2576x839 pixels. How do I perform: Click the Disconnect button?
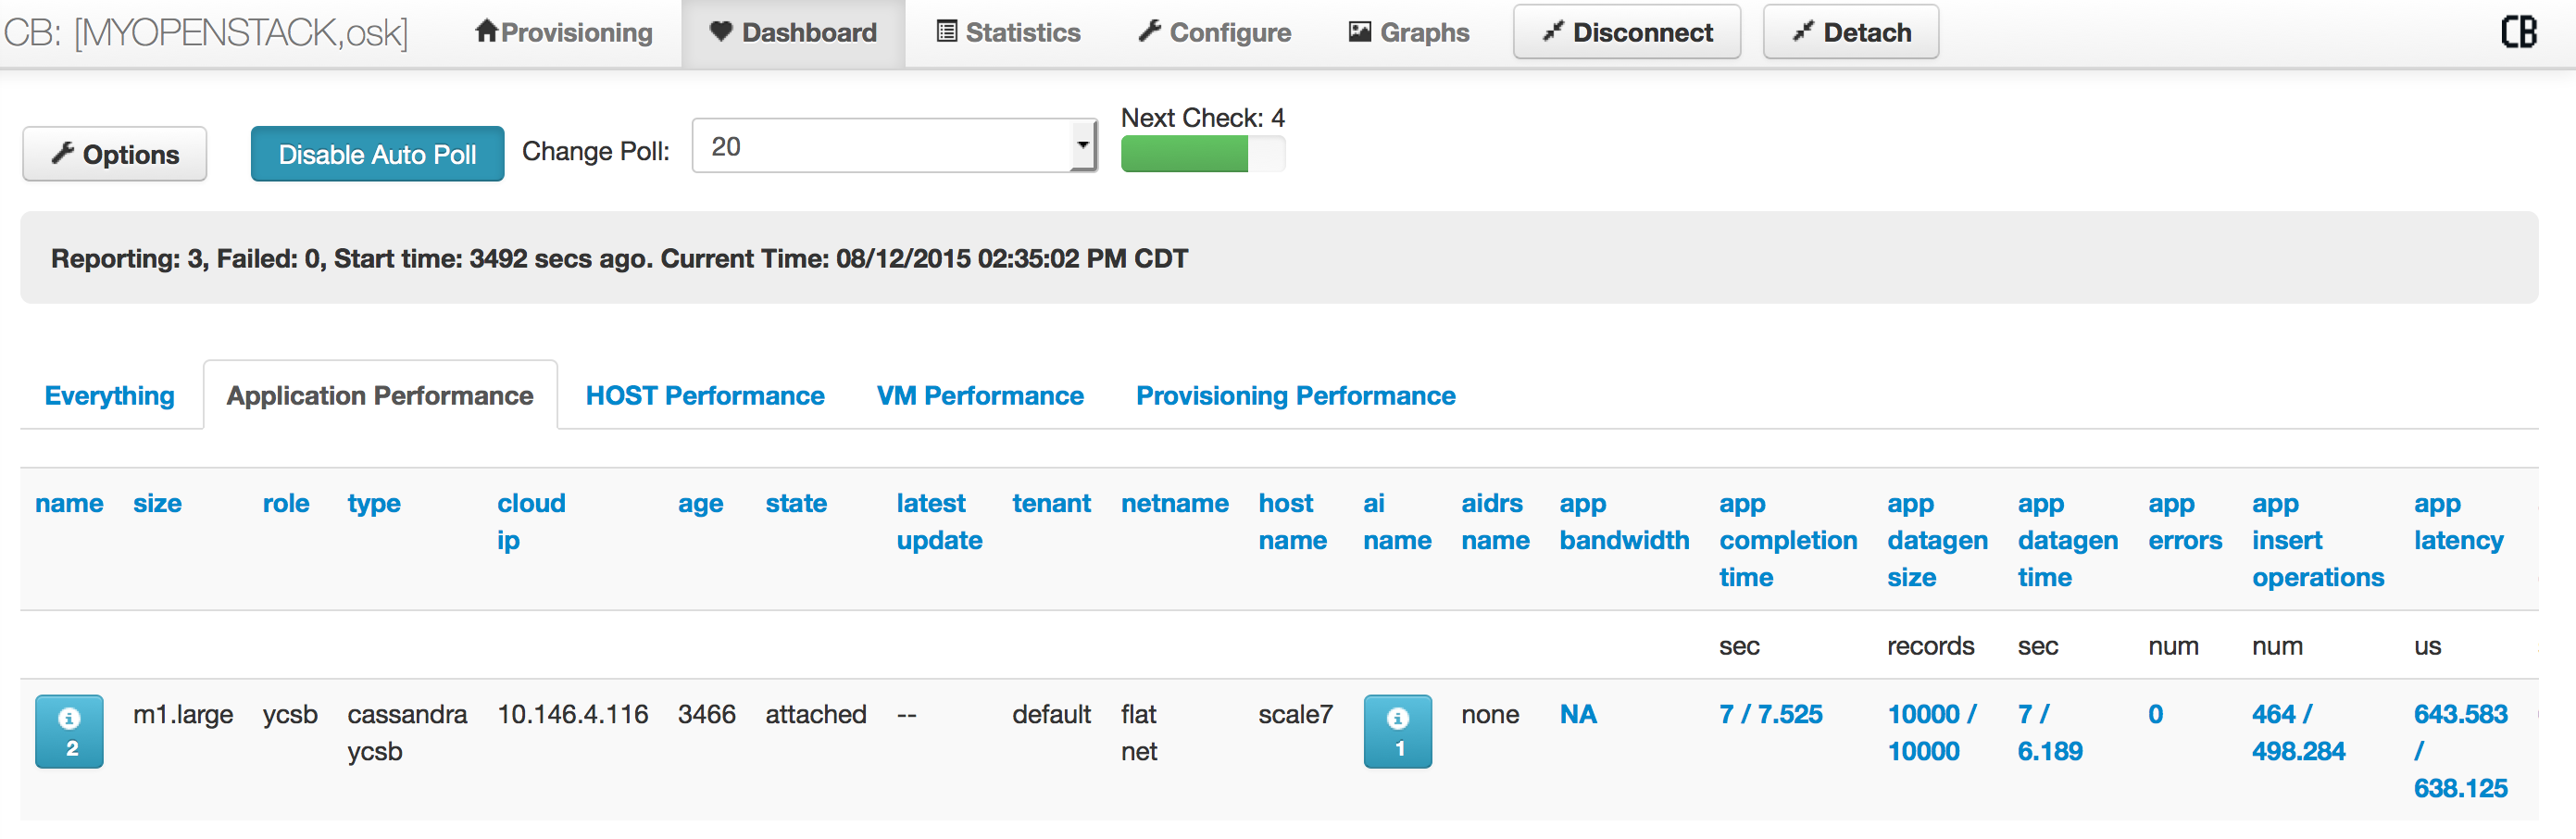(x=1626, y=33)
